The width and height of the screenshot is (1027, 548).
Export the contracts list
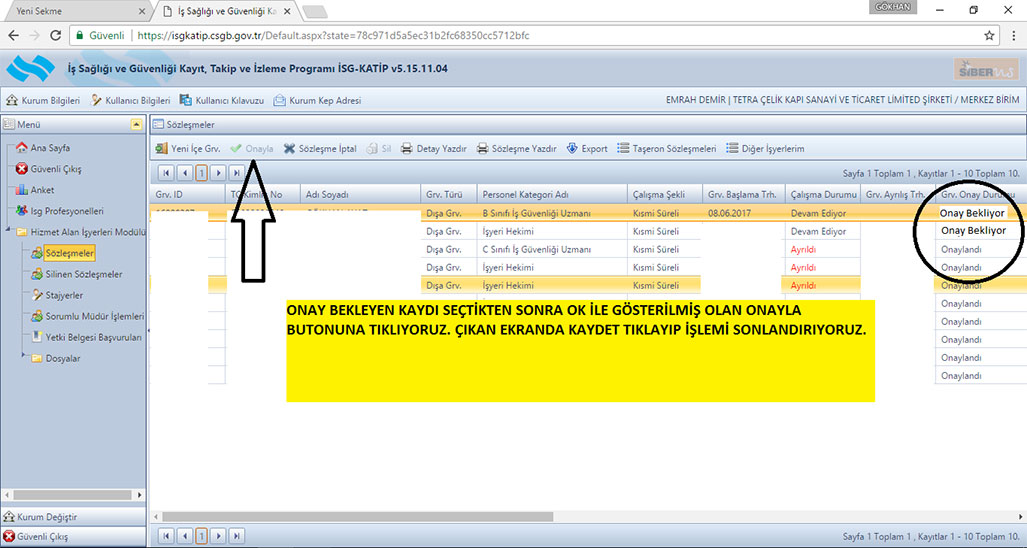point(586,148)
